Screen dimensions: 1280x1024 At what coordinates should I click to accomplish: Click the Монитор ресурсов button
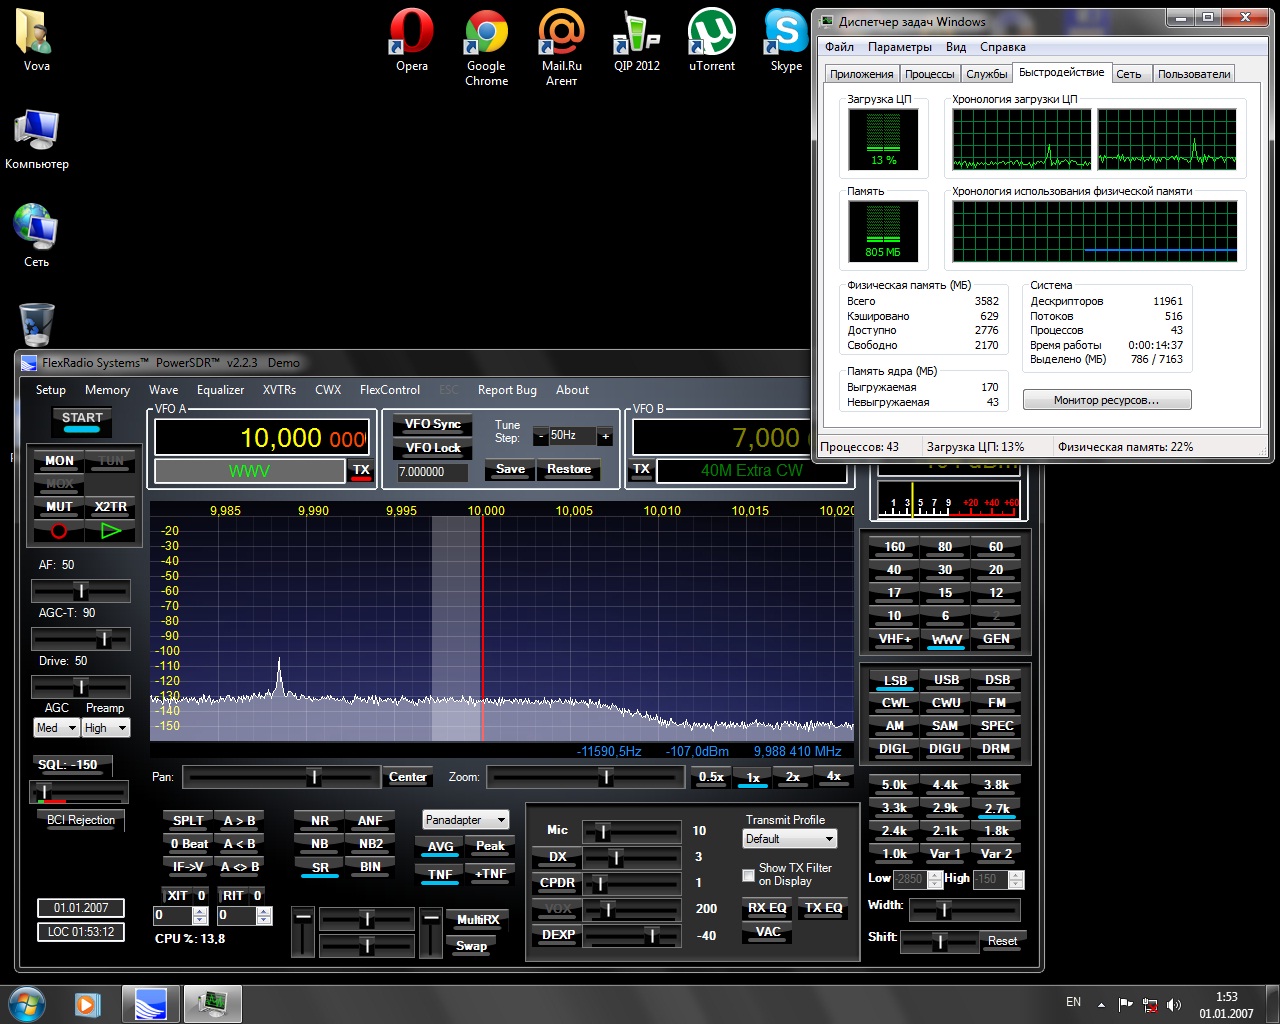(x=1107, y=400)
